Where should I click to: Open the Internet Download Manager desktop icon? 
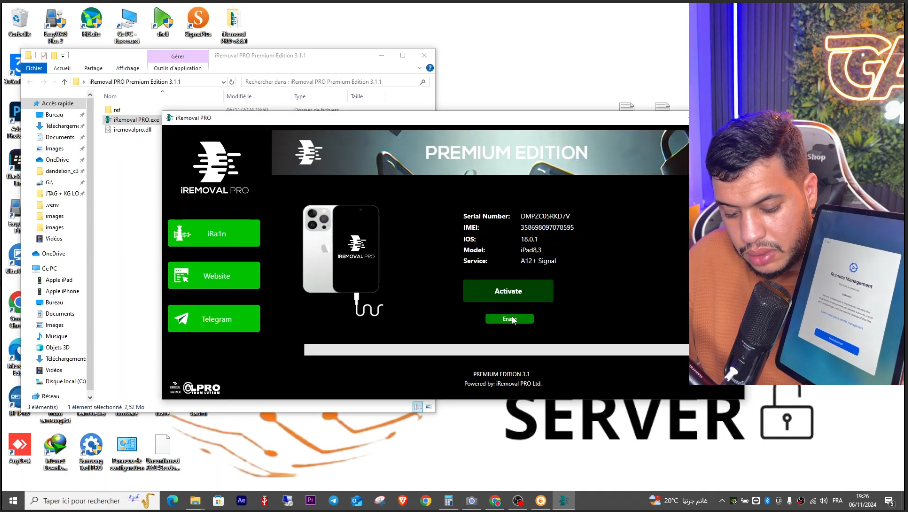pos(56,452)
